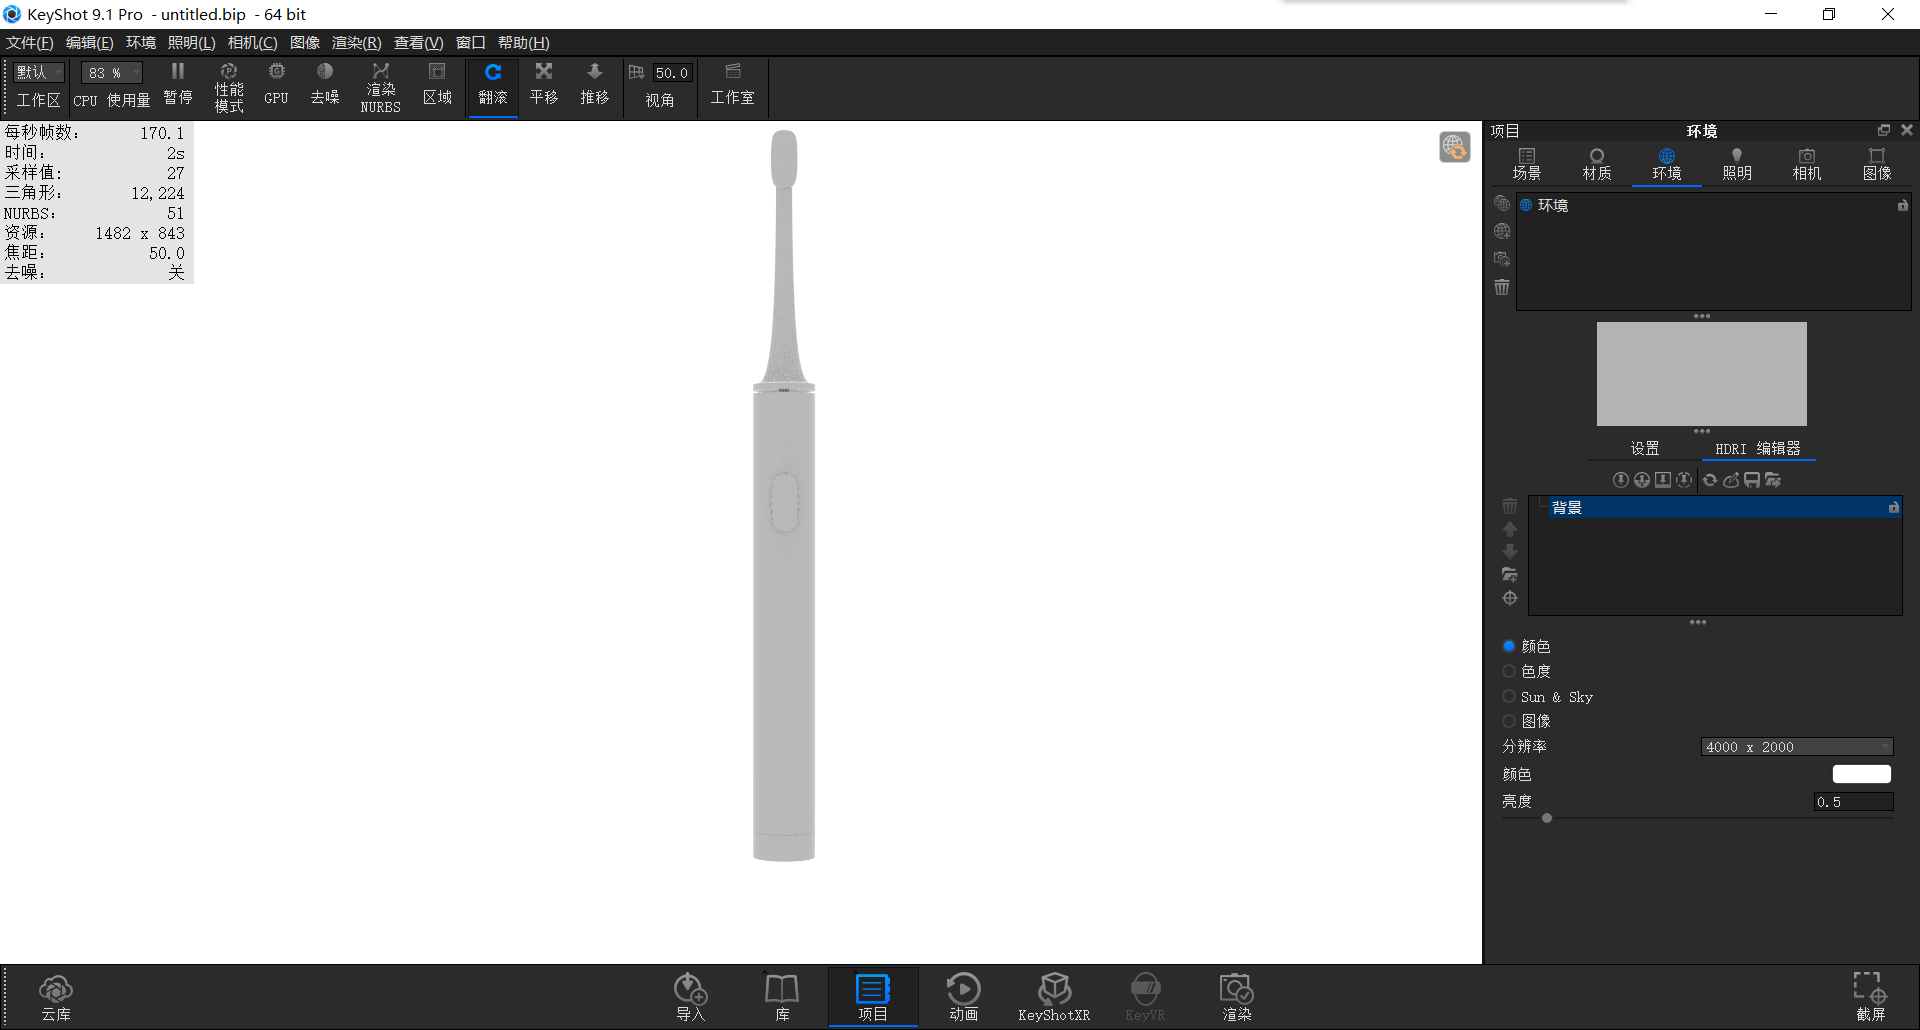Select the Sun & Sky radio button
The width and height of the screenshot is (1920, 1030).
tap(1509, 696)
